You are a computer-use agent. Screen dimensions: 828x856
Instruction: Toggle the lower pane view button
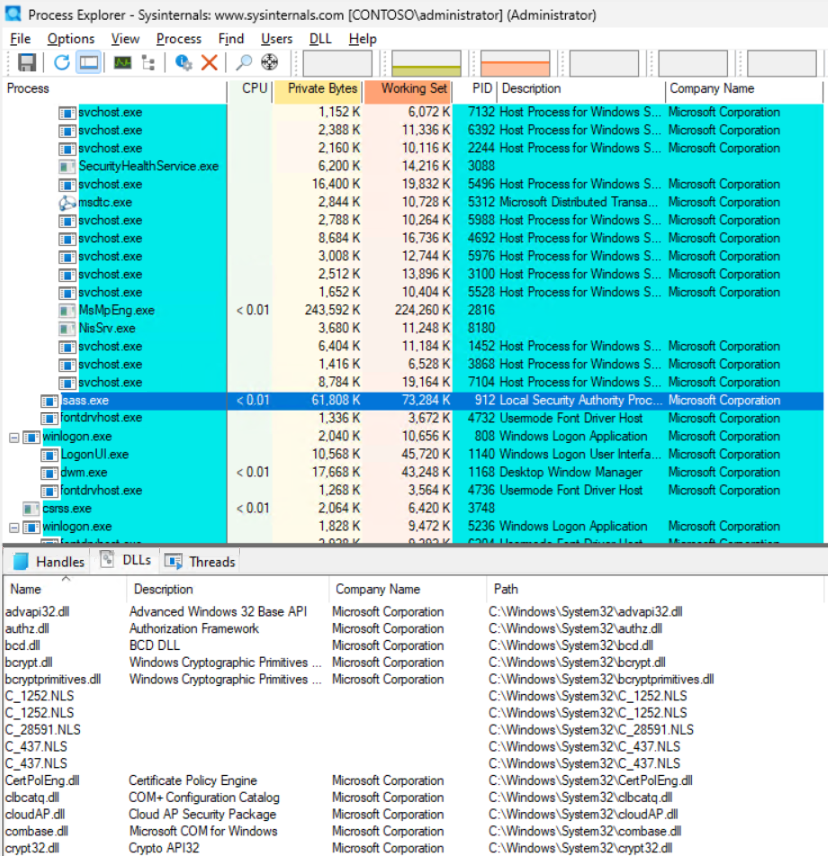89,62
